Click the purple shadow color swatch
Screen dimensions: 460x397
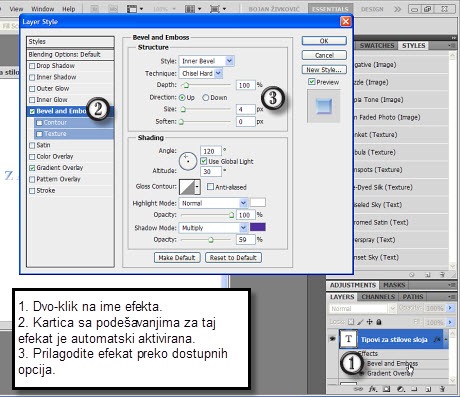(258, 227)
